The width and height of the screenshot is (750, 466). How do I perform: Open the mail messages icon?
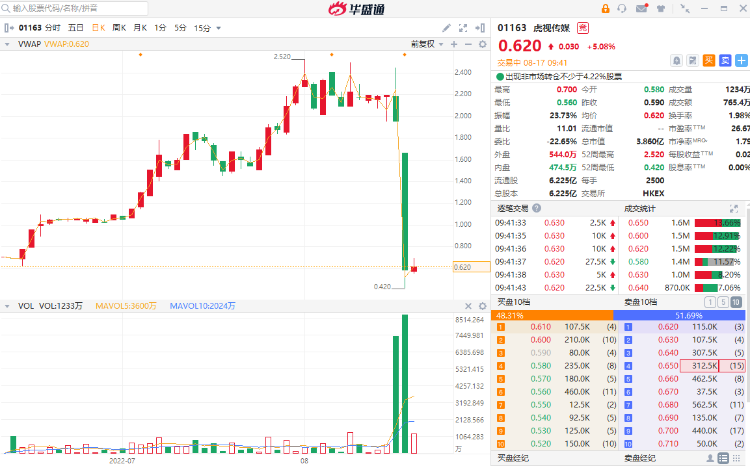[641, 8]
